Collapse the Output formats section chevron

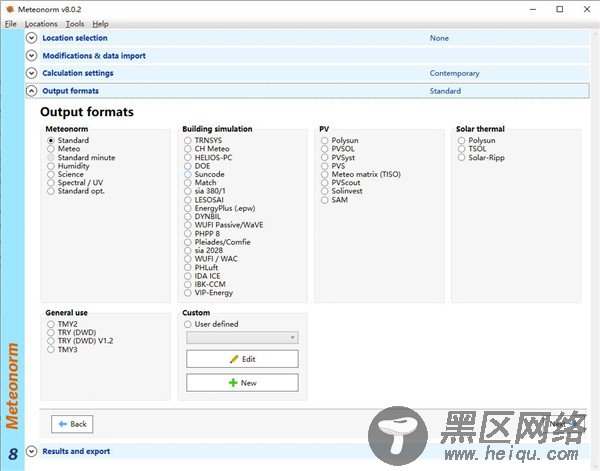coord(31,91)
